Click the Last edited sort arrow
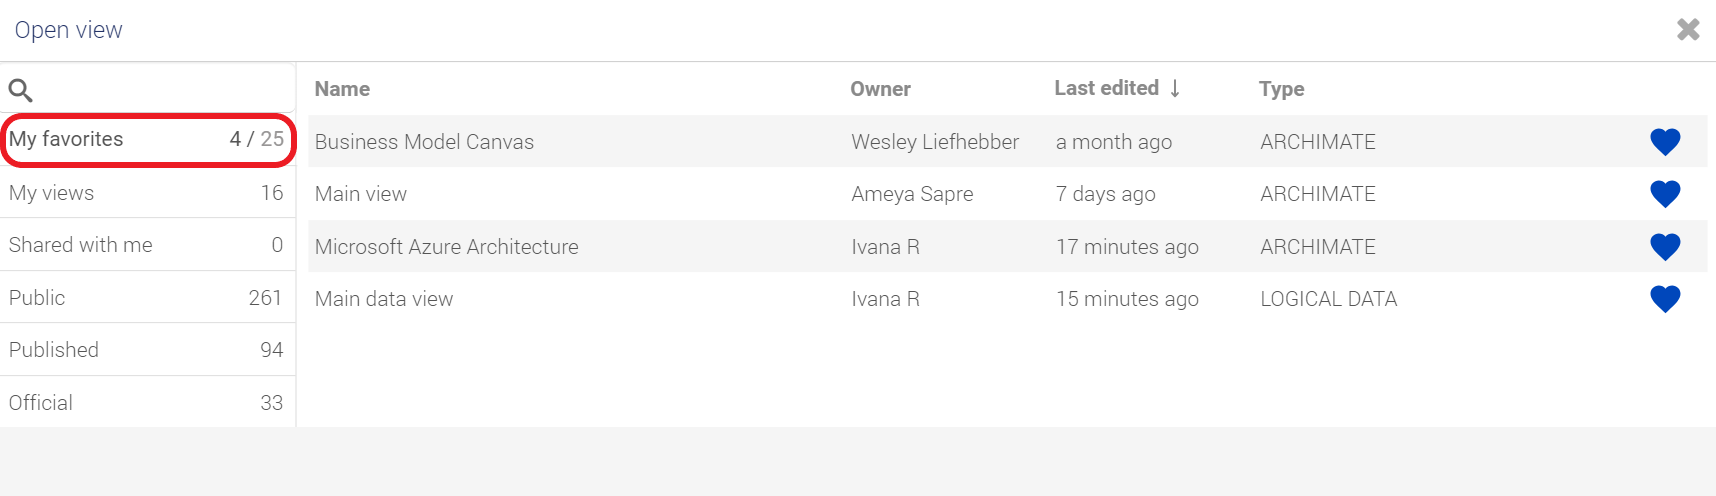The width and height of the screenshot is (1716, 496). click(1175, 88)
